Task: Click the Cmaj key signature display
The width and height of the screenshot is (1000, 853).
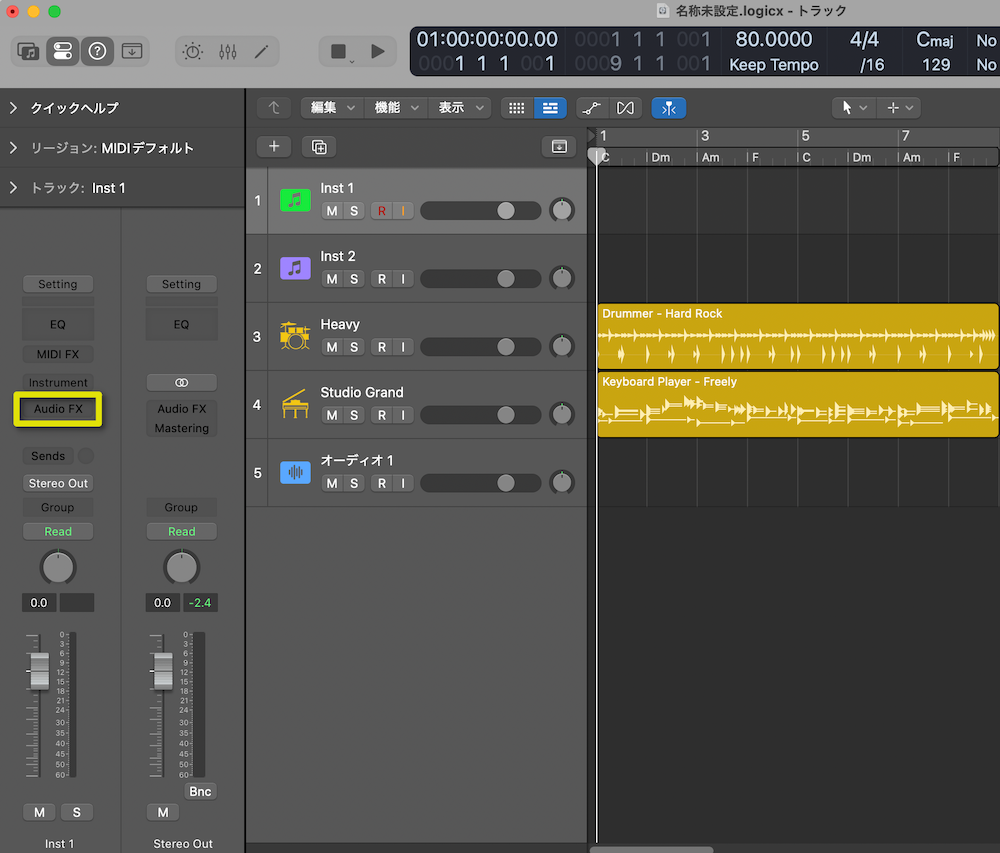Action: (934, 40)
